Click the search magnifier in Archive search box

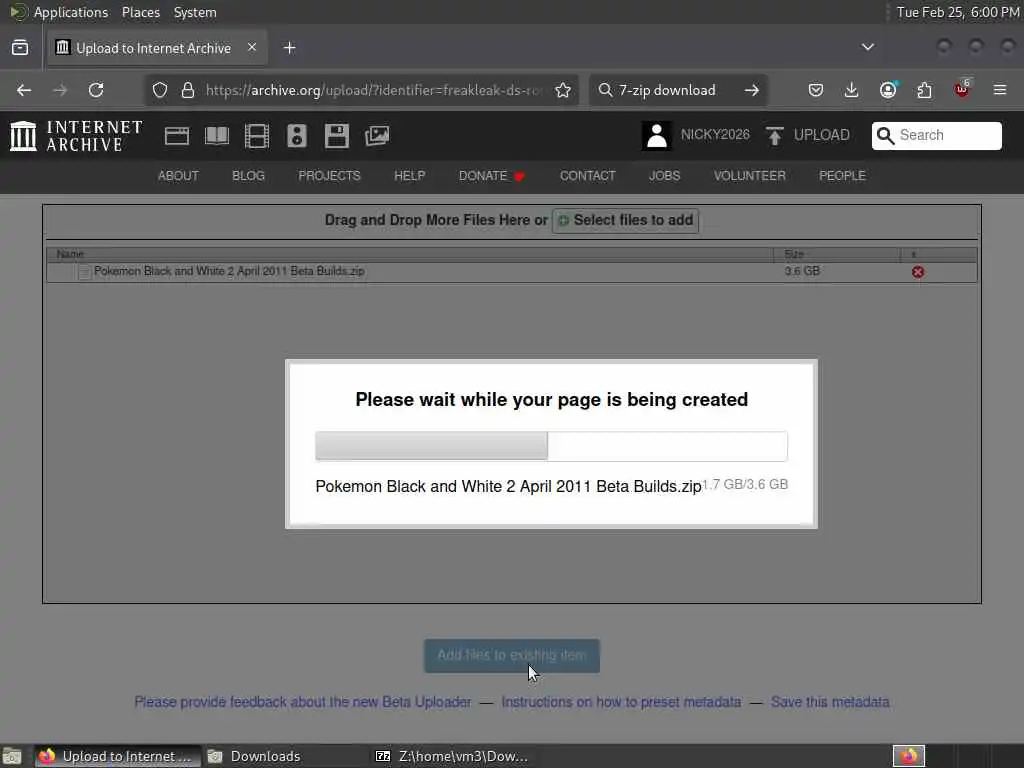click(886, 135)
